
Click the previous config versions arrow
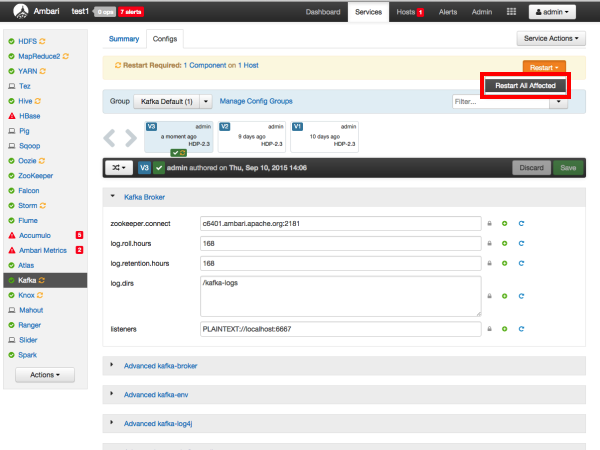tap(109, 138)
